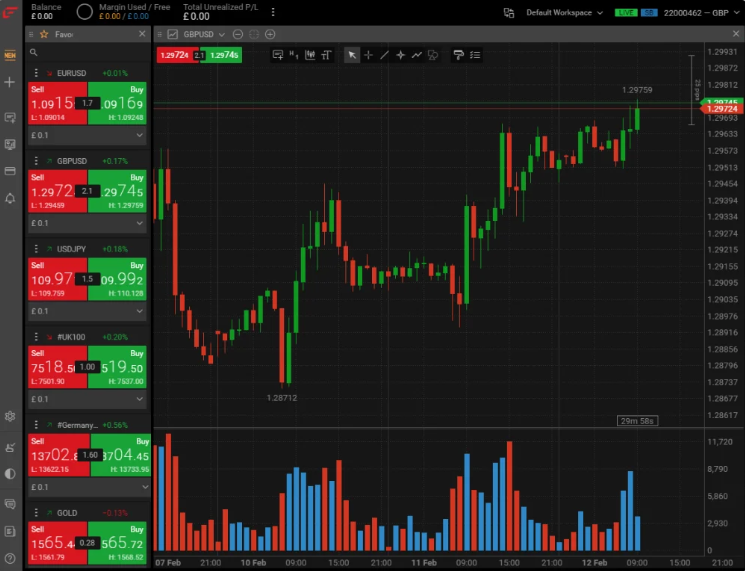
Task: Open the paint roller chart style tool
Action: (458, 55)
